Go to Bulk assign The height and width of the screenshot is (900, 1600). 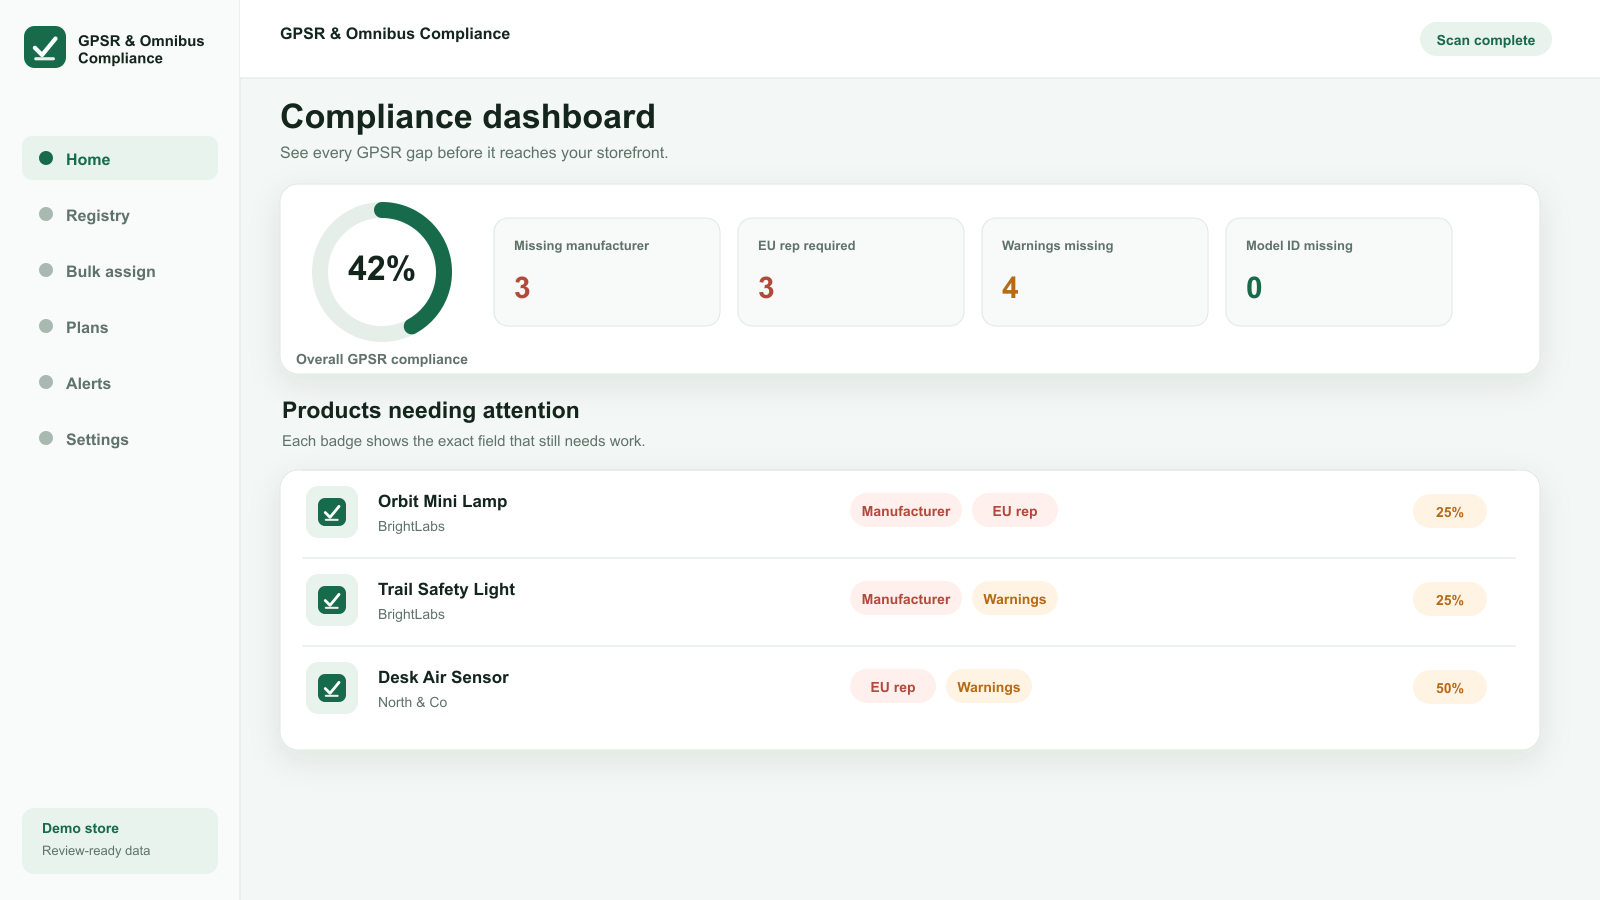coord(120,270)
